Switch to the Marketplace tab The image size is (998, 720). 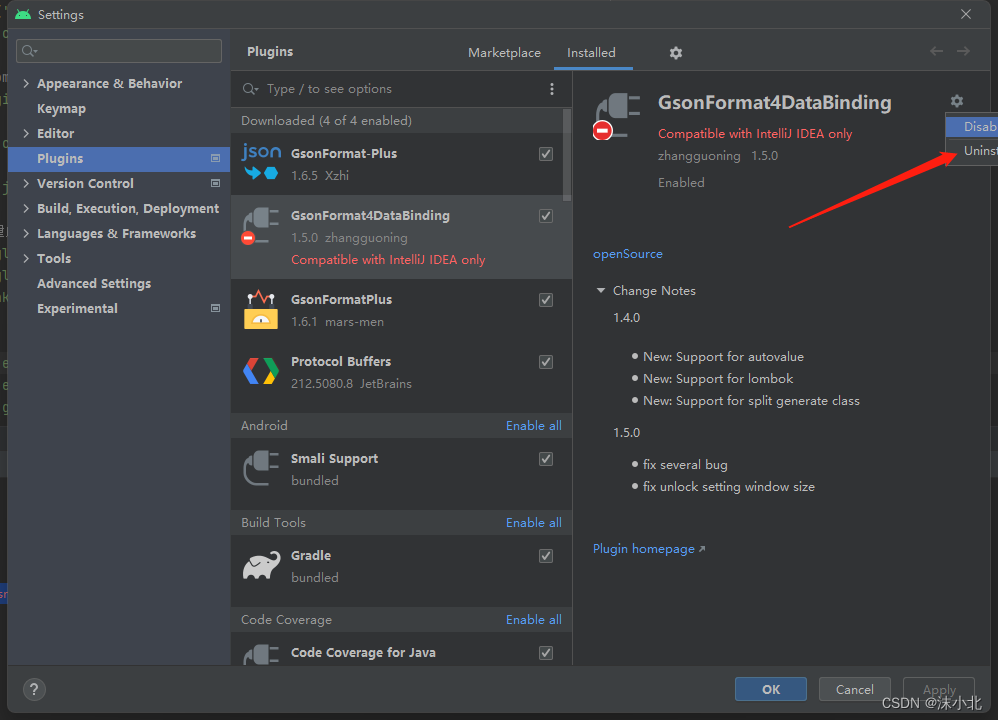504,53
